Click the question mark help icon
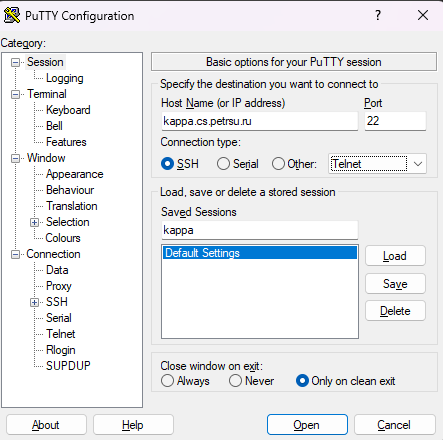 (x=378, y=15)
